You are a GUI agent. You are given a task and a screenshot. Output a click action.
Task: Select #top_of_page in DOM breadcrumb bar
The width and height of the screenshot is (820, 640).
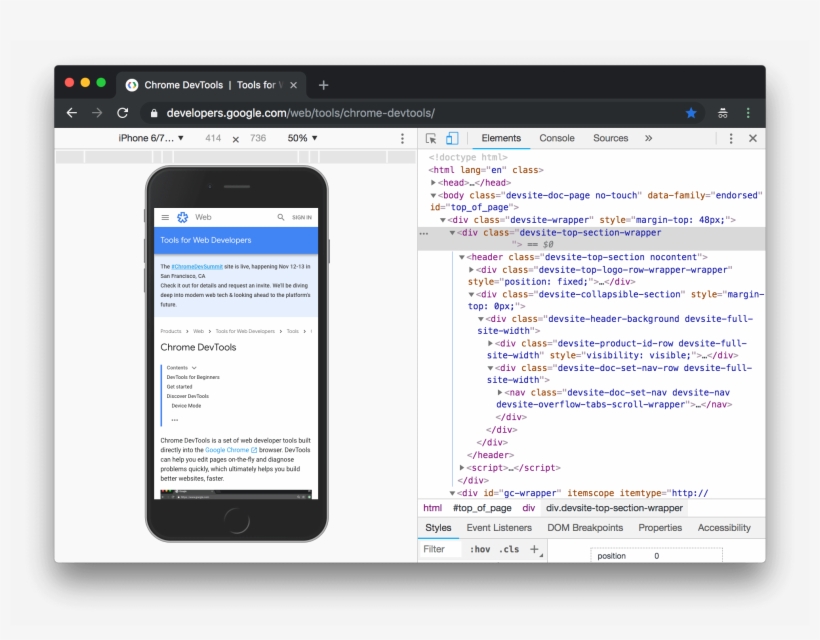click(482, 508)
